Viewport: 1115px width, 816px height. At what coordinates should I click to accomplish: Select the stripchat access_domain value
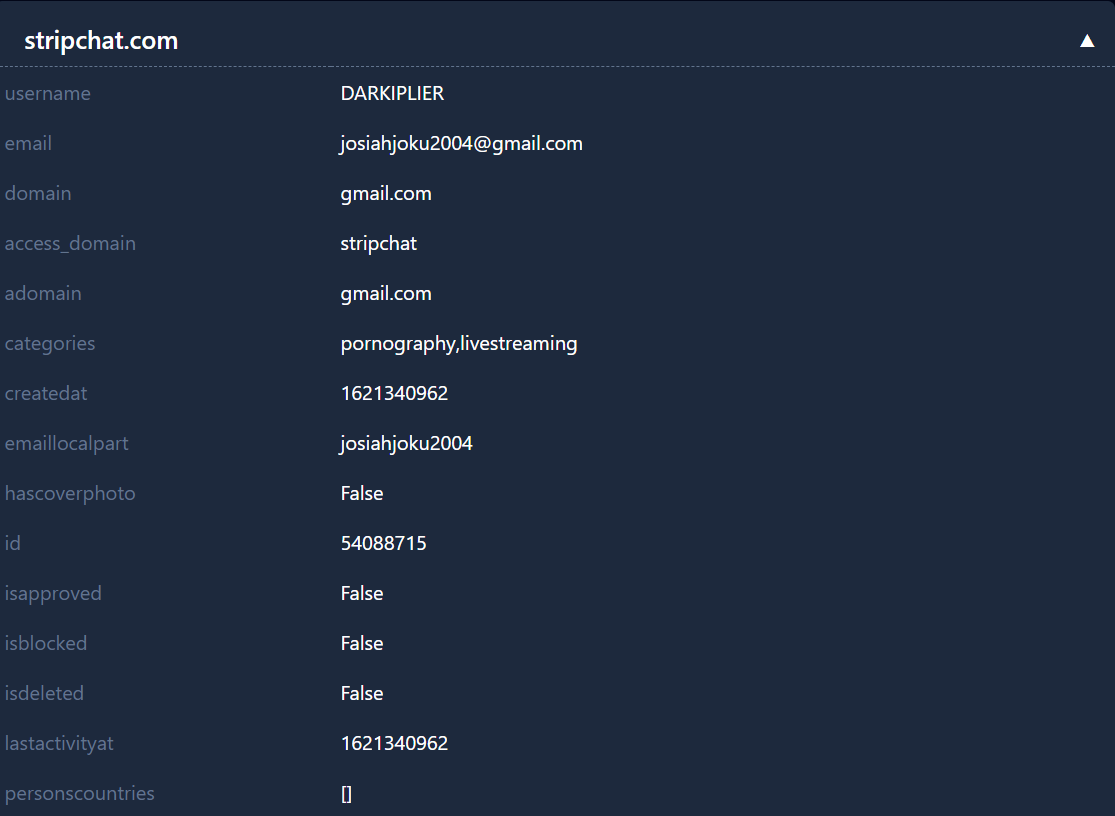[378, 244]
